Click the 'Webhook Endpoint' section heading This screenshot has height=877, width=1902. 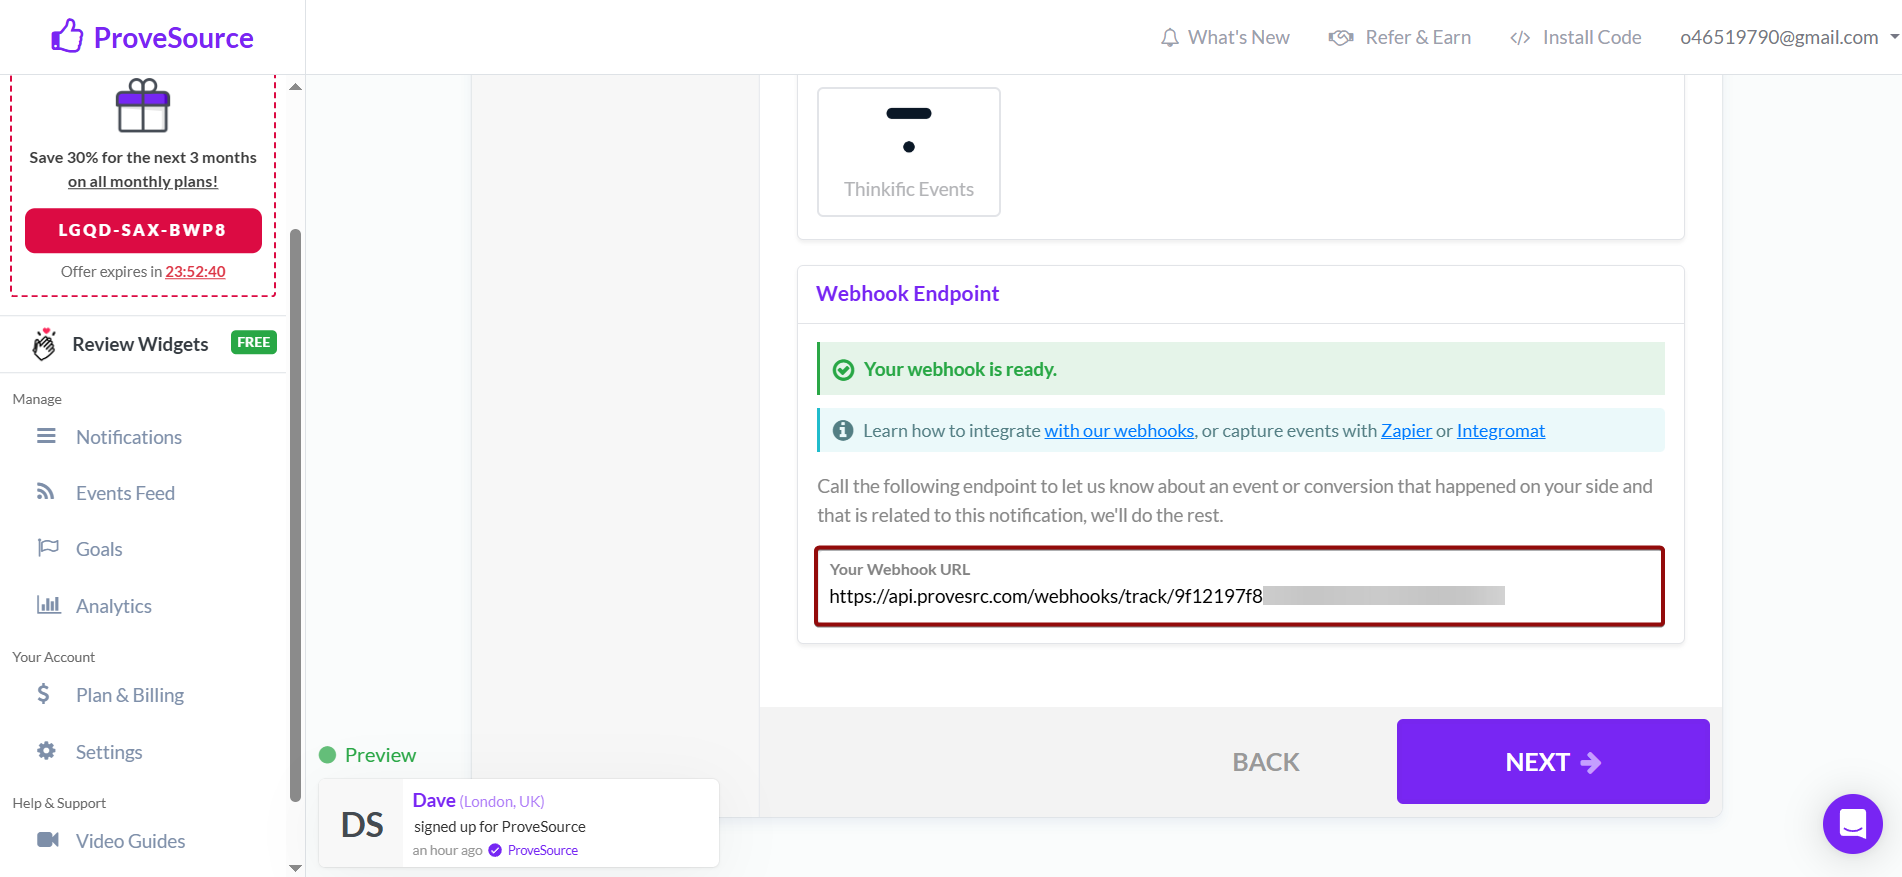[x=907, y=294]
